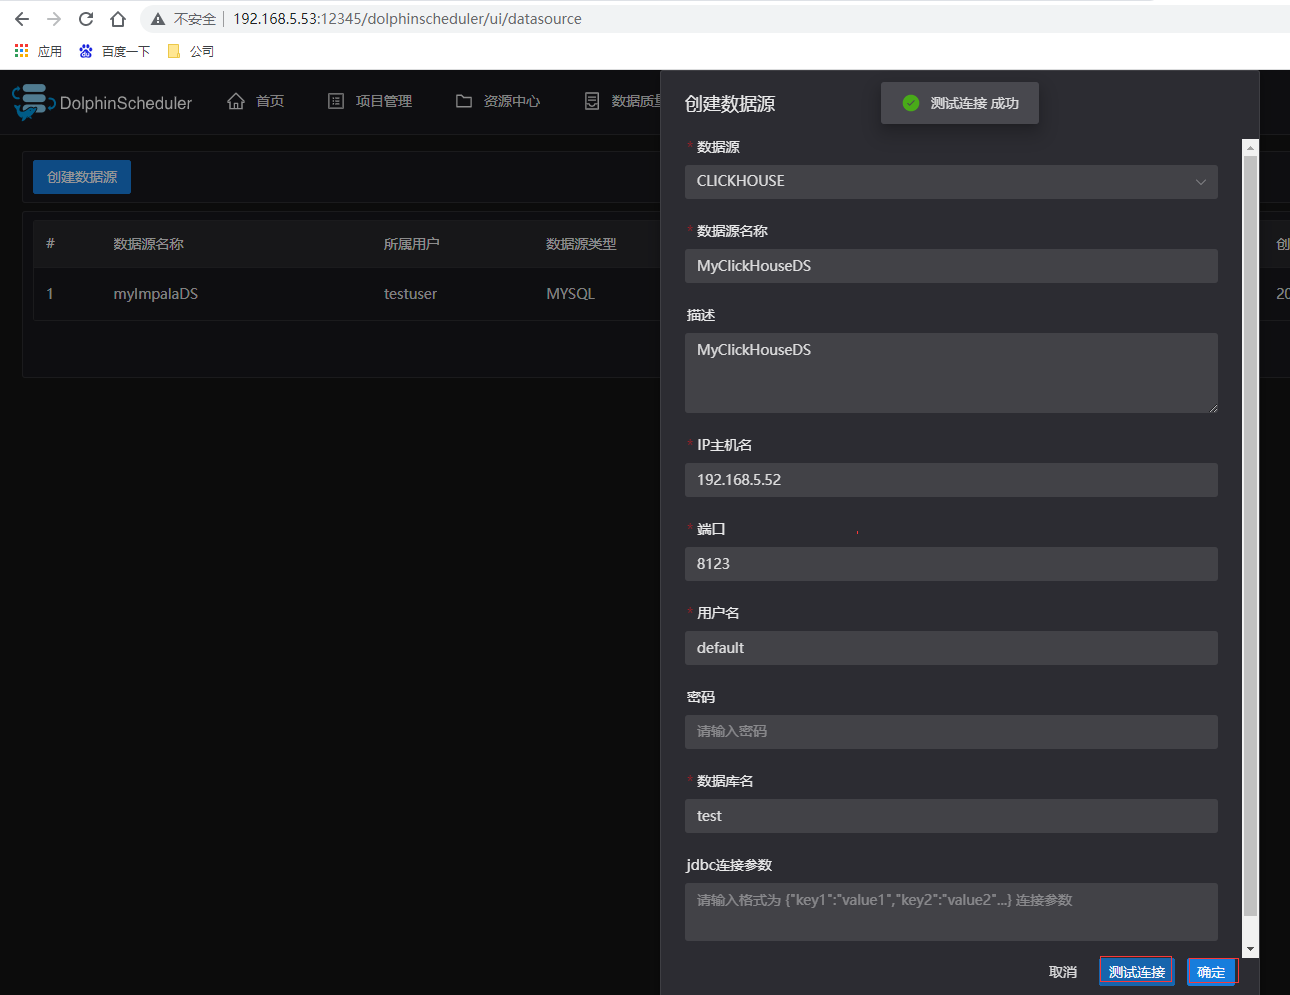The width and height of the screenshot is (1290, 995).
Task: Click the testuser cell
Action: tap(410, 294)
